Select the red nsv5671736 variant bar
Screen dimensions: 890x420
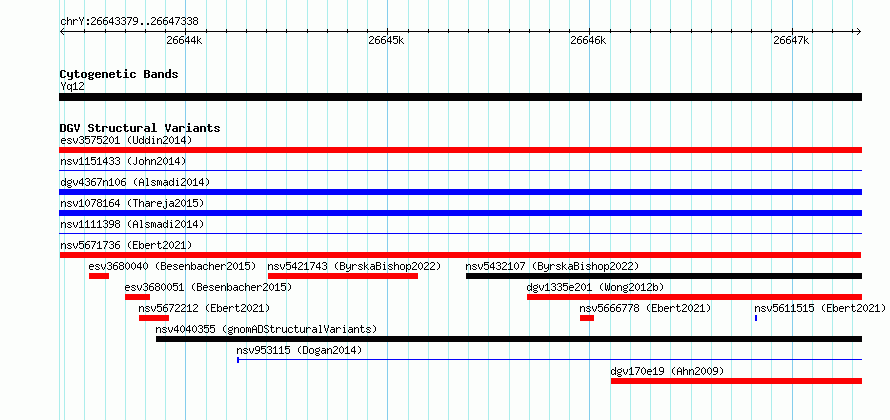[460, 255]
